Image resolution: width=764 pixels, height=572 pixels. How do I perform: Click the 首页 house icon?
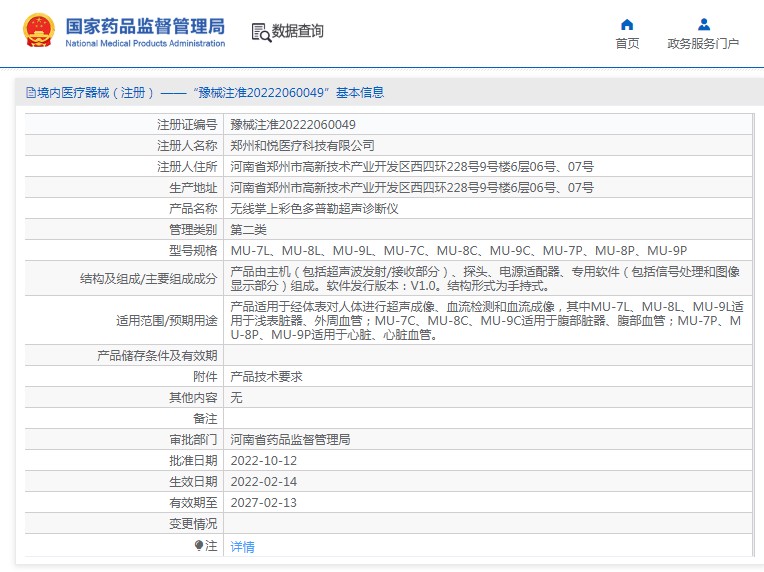627,24
